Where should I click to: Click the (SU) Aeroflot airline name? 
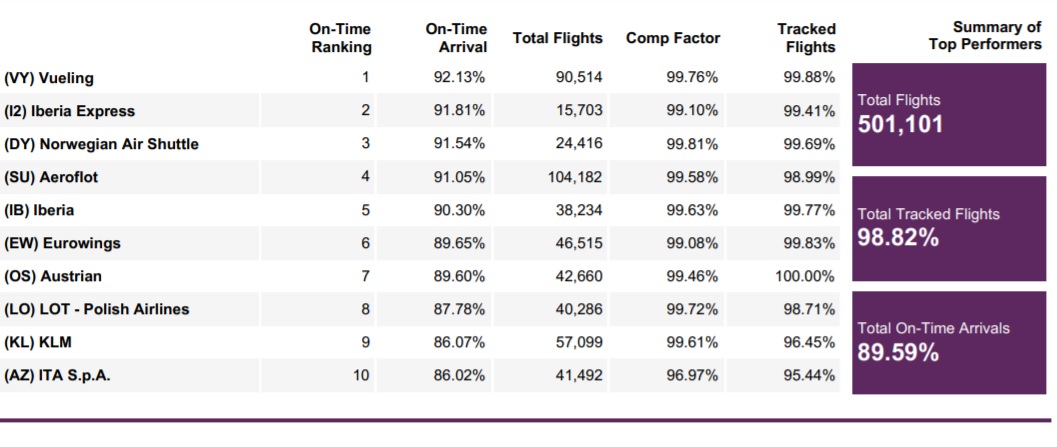pos(51,177)
